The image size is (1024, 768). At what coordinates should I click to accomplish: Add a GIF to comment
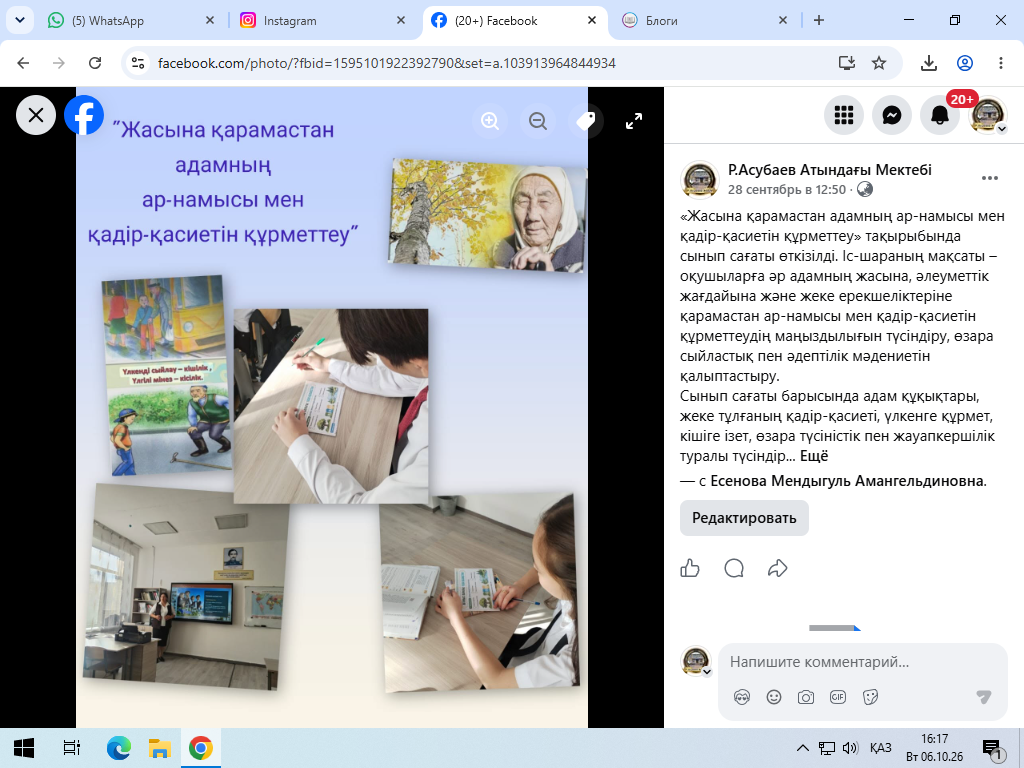point(838,697)
